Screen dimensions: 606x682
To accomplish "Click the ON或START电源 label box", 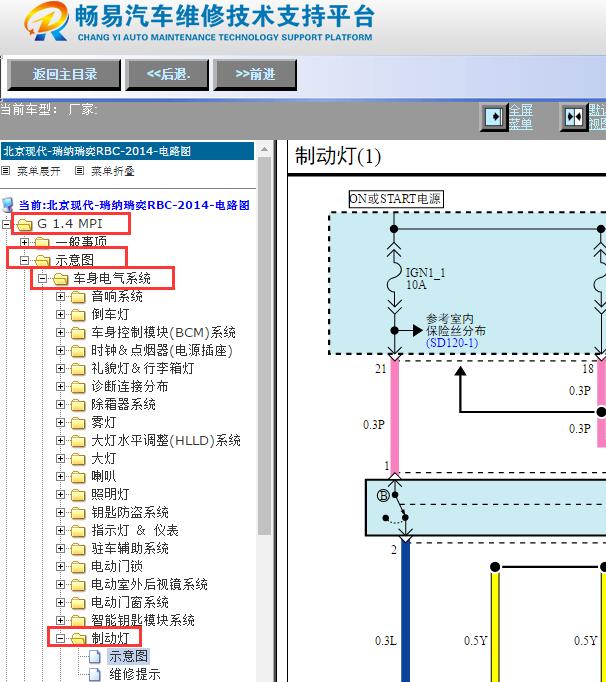I will coord(396,199).
